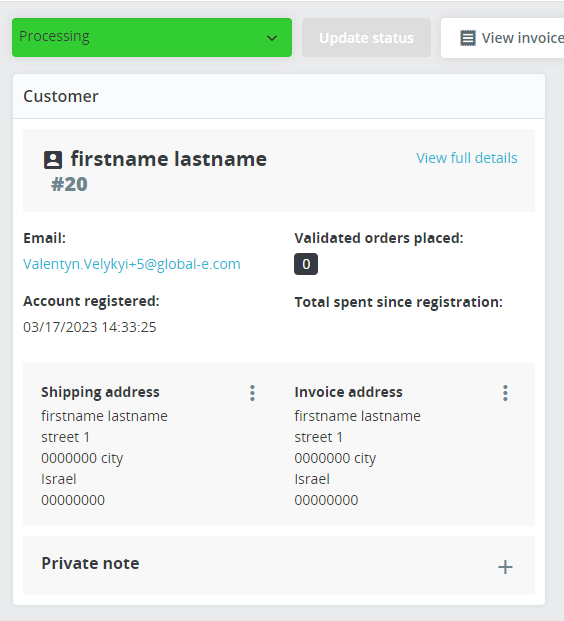Click the chevron arrow in status selector
The width and height of the screenshot is (564, 621).
pos(272,38)
